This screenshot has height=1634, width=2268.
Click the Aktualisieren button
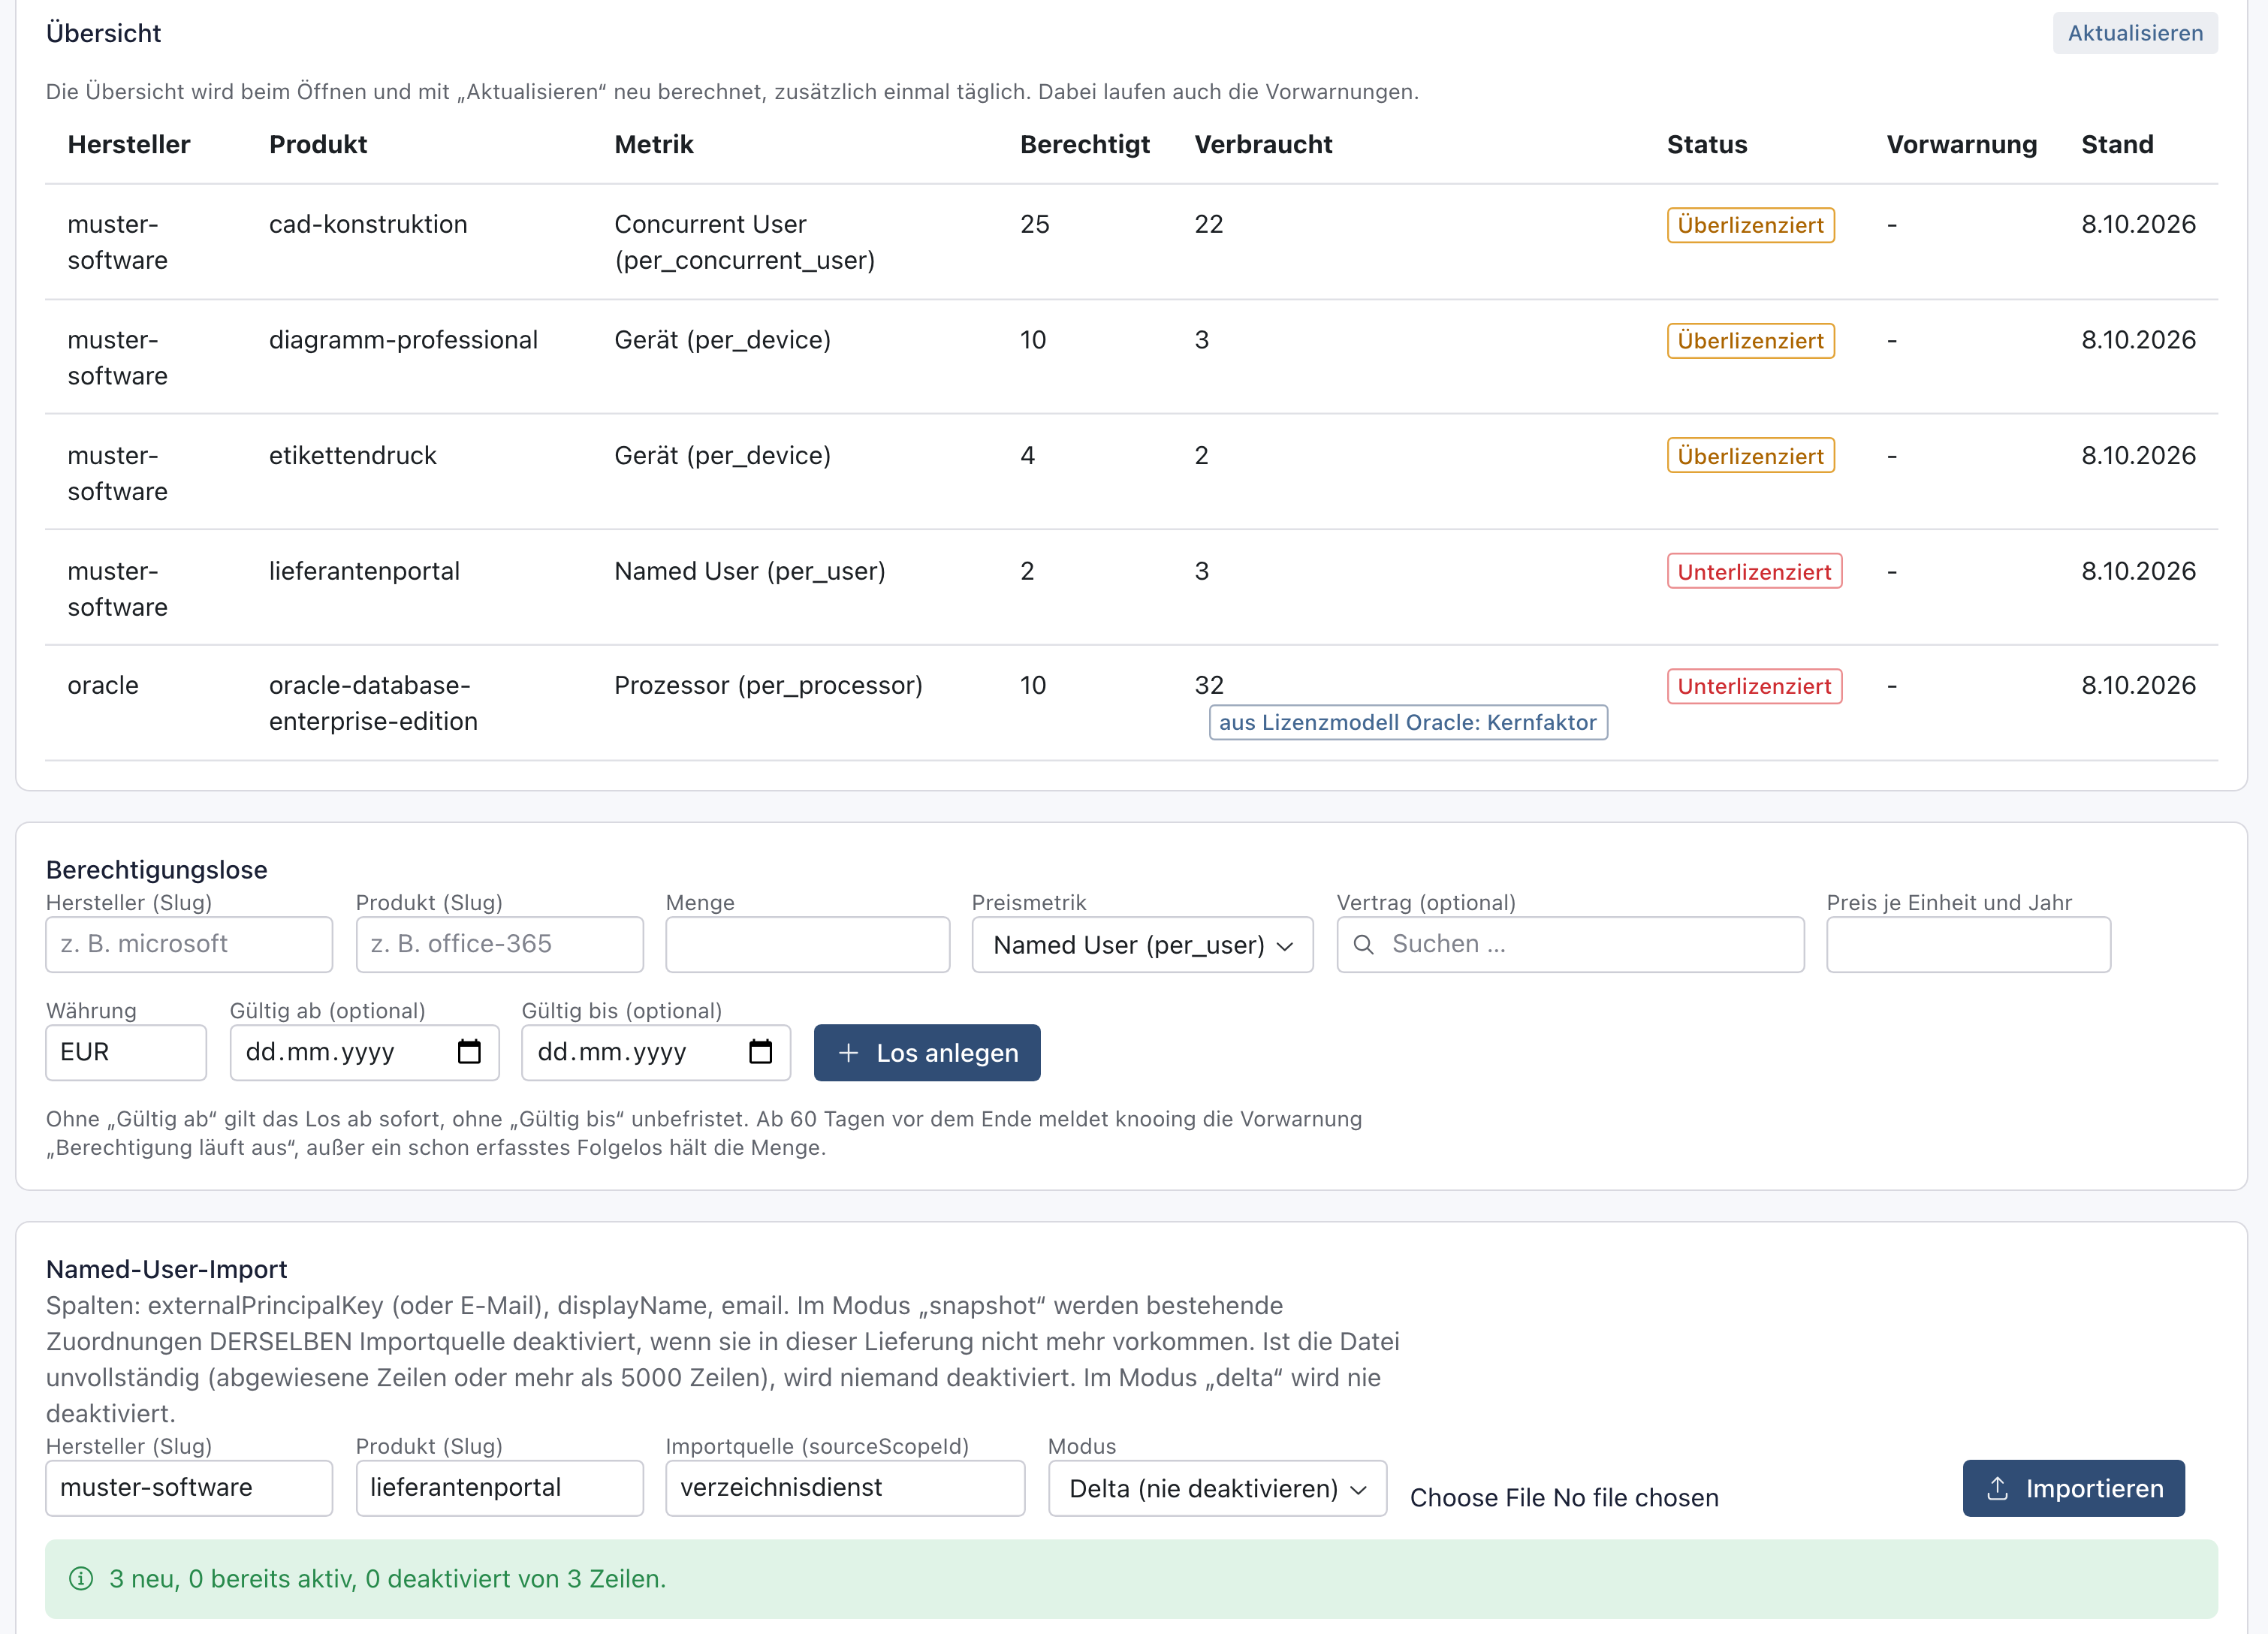[2135, 33]
